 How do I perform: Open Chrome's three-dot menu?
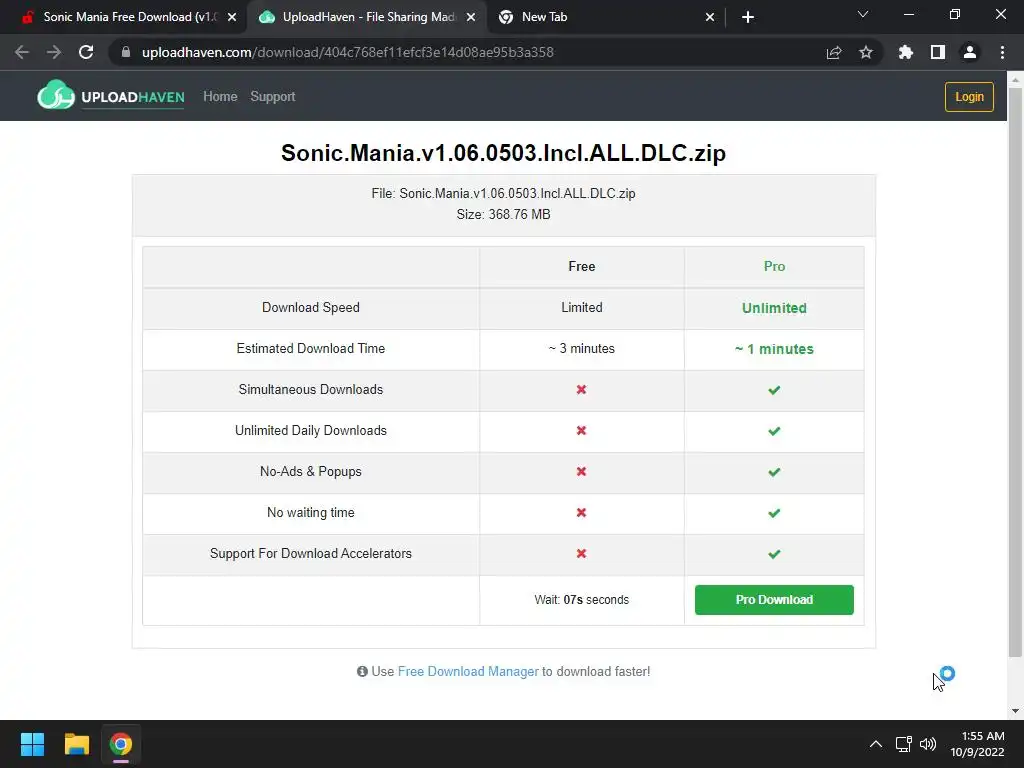coord(1002,52)
